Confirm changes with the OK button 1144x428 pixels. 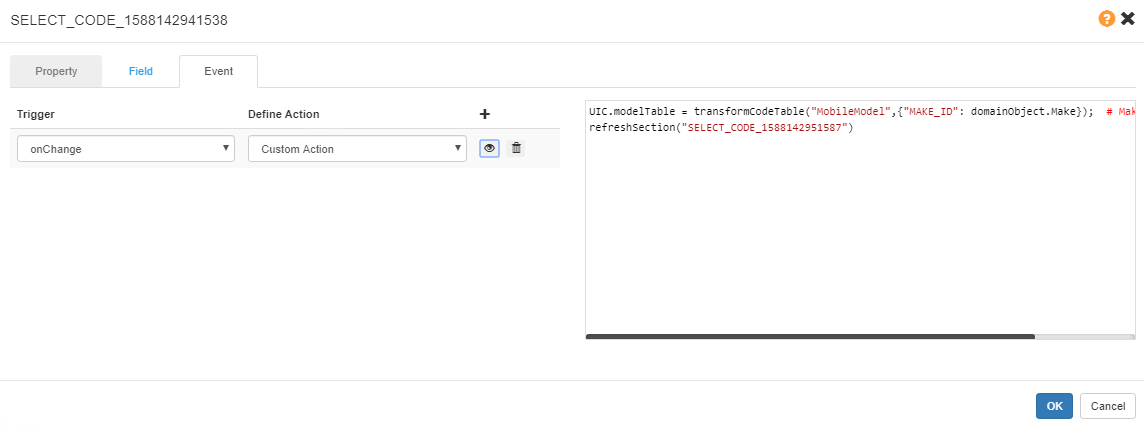click(x=1054, y=406)
